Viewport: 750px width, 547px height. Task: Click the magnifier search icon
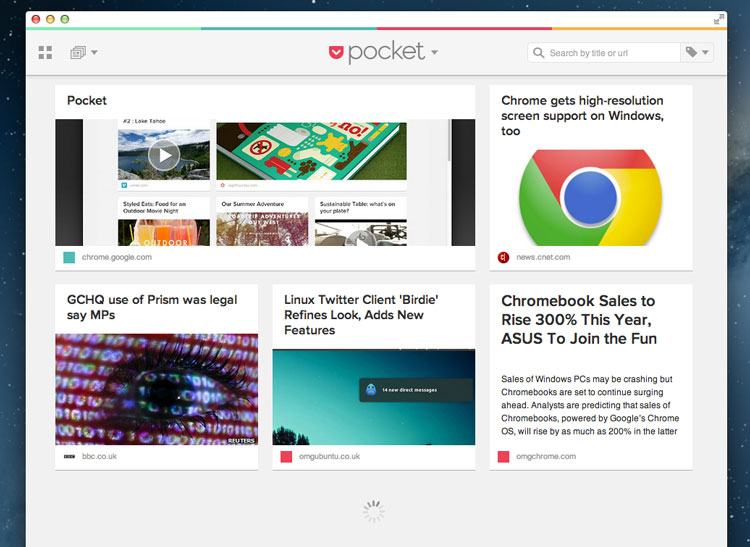538,53
